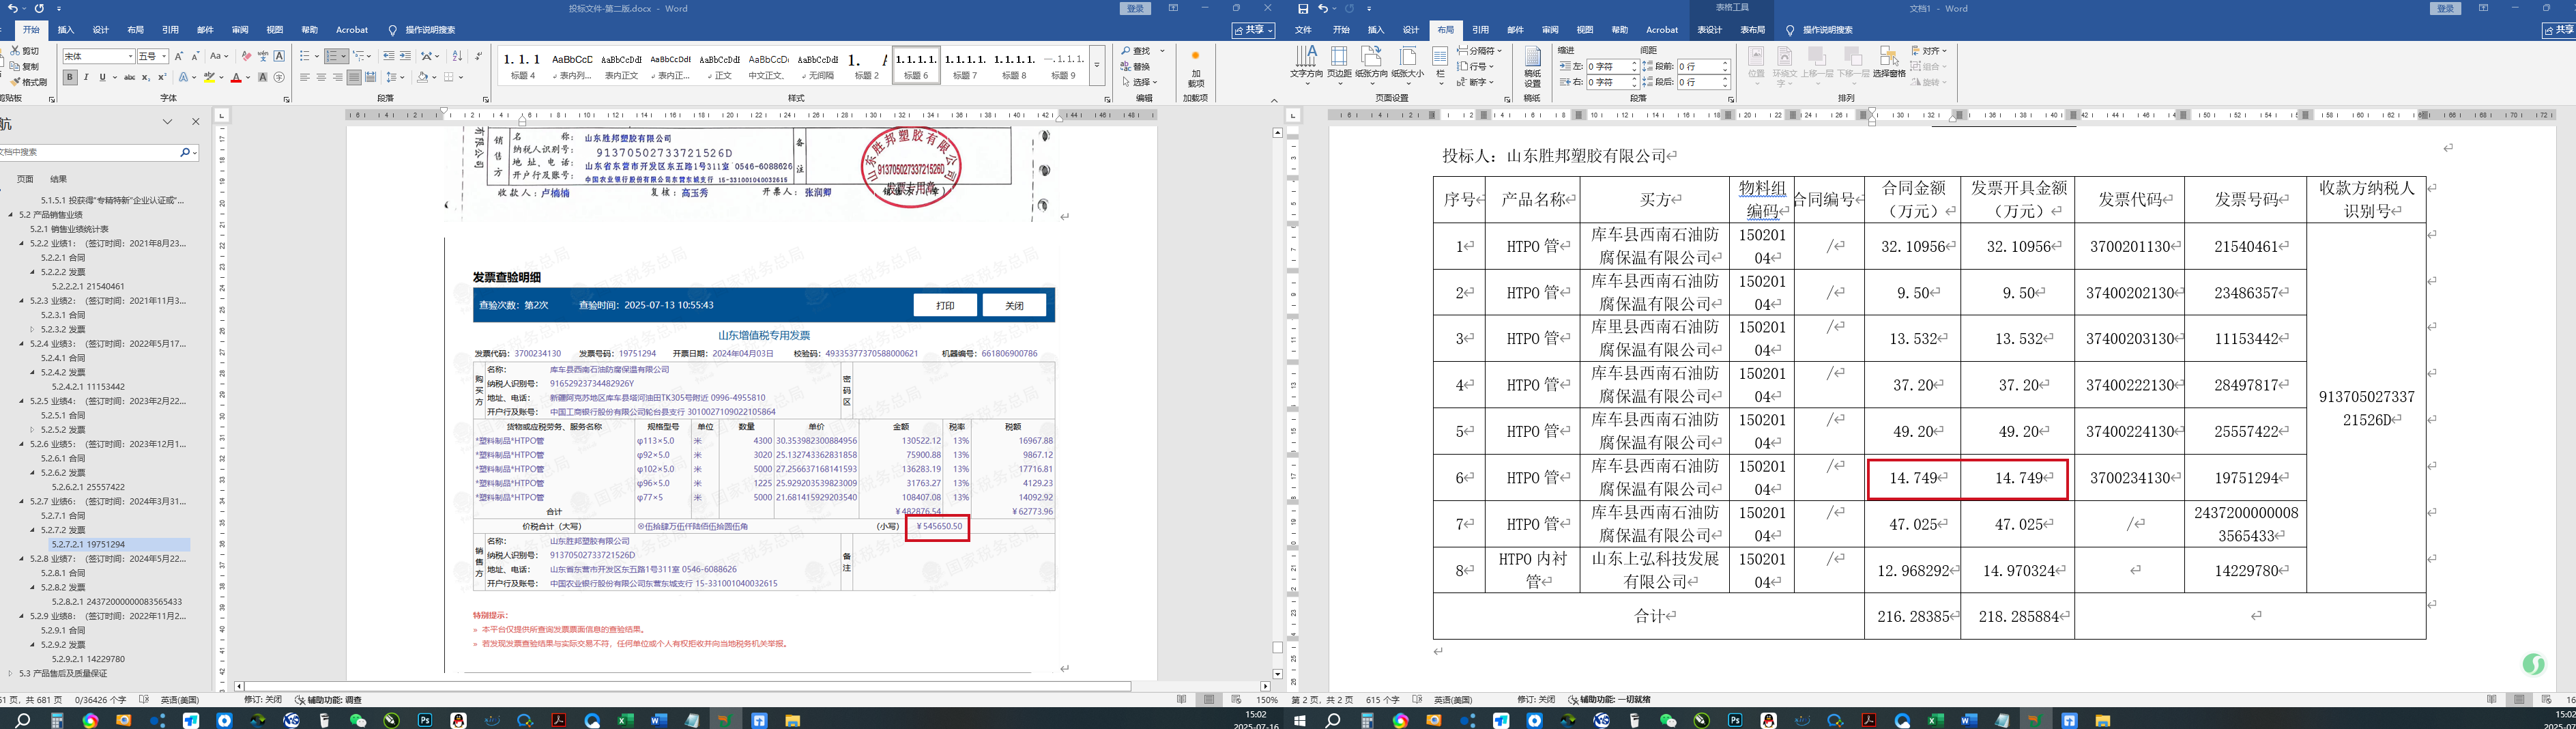Collapse the 5.2.7 业绩6 tree node

tap(21, 501)
